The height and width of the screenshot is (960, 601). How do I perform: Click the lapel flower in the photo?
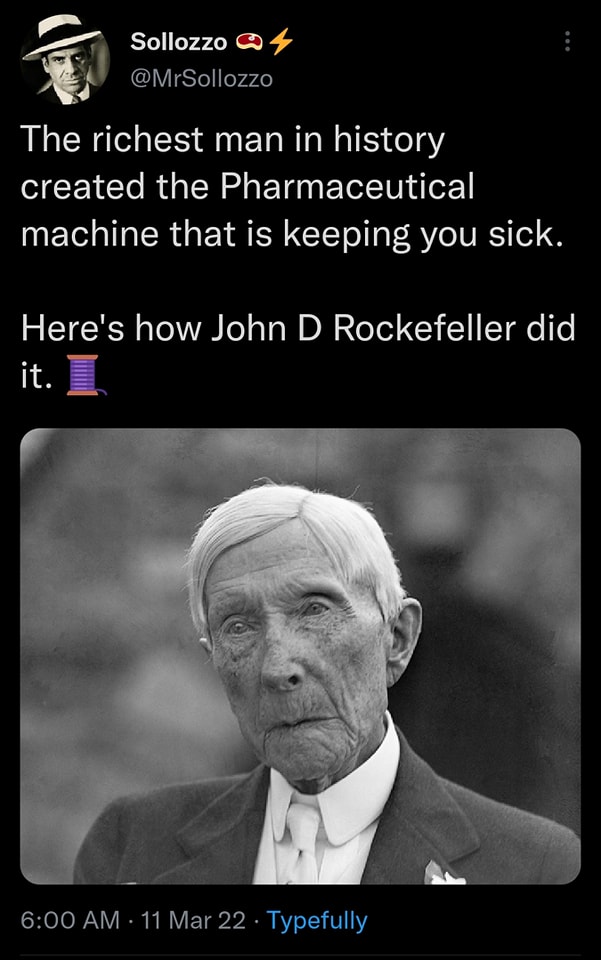pyautogui.click(x=443, y=872)
